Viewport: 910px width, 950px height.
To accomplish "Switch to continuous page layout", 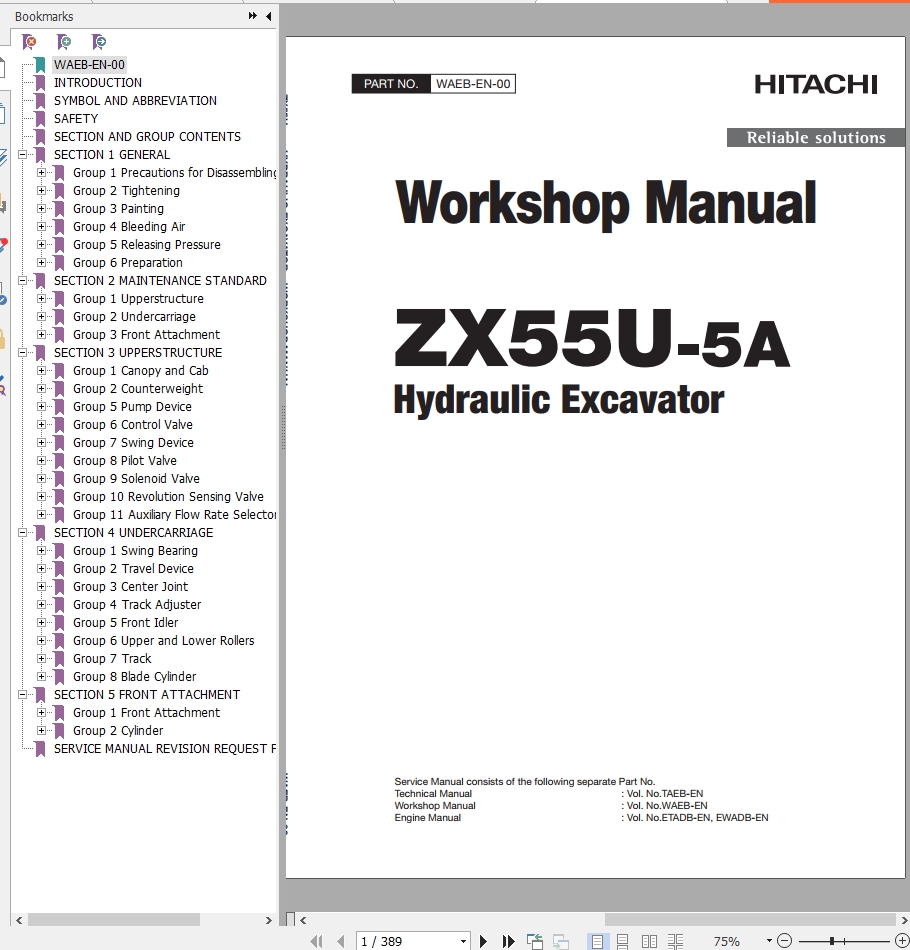I will [622, 941].
